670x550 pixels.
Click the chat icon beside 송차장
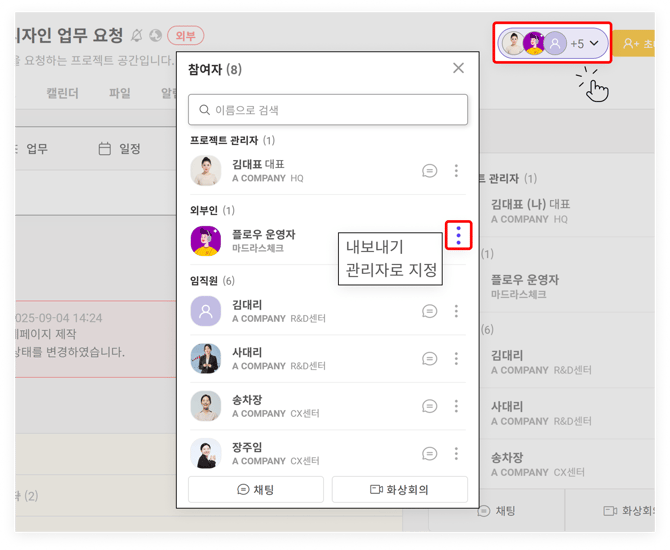coord(429,406)
